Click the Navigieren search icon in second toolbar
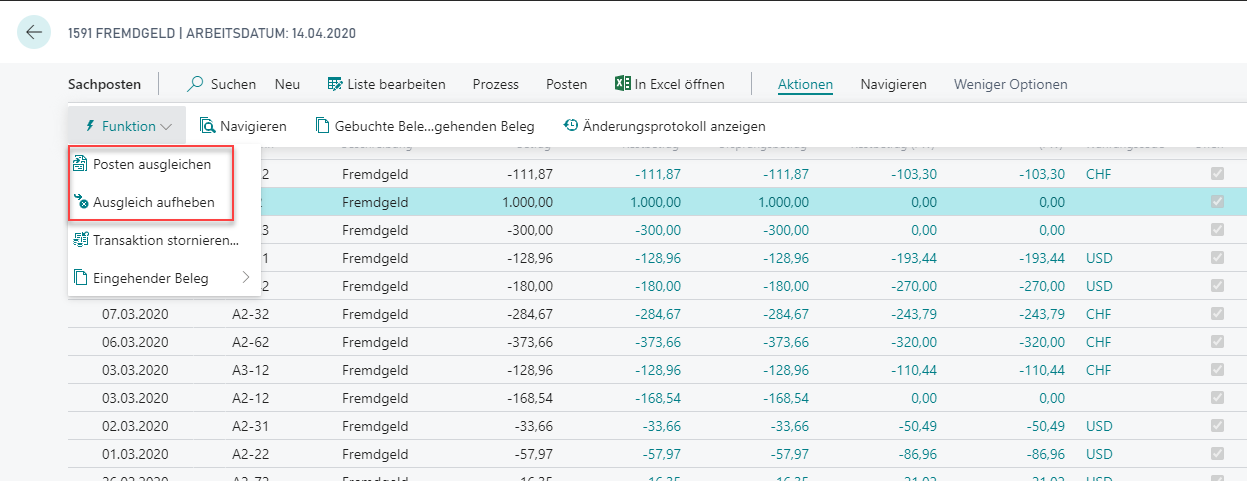 (207, 126)
